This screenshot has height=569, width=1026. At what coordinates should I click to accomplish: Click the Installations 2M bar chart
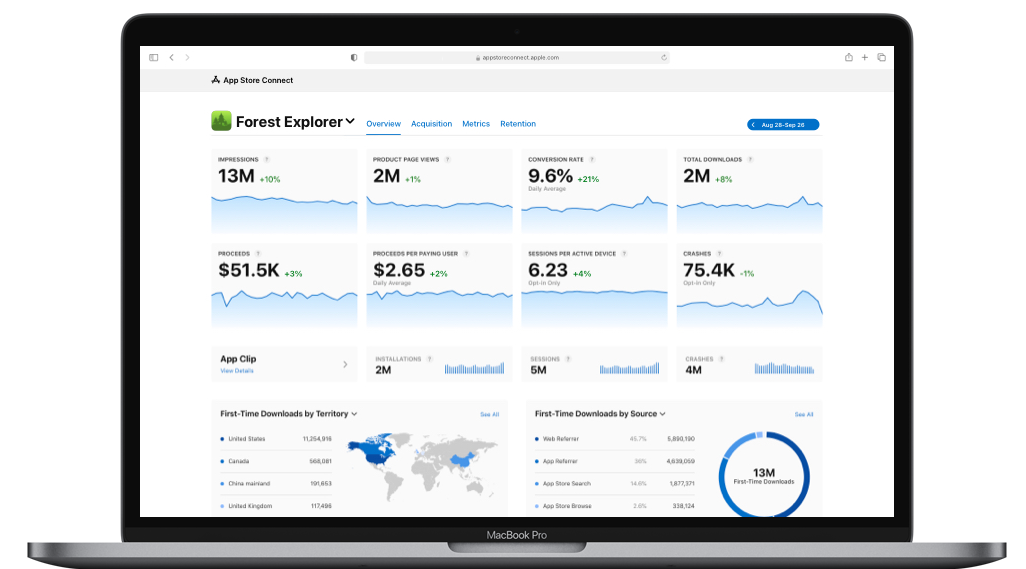pyautogui.click(x=474, y=368)
